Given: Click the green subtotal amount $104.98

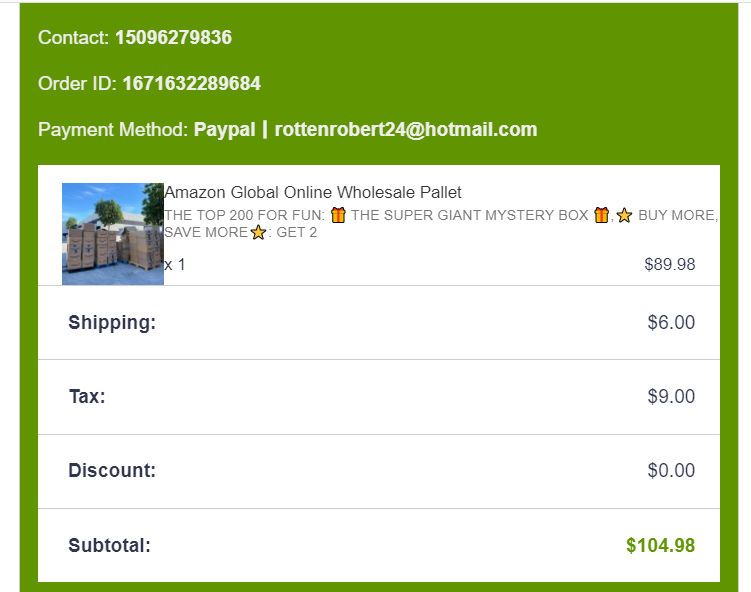Looking at the screenshot, I should tap(660, 545).
